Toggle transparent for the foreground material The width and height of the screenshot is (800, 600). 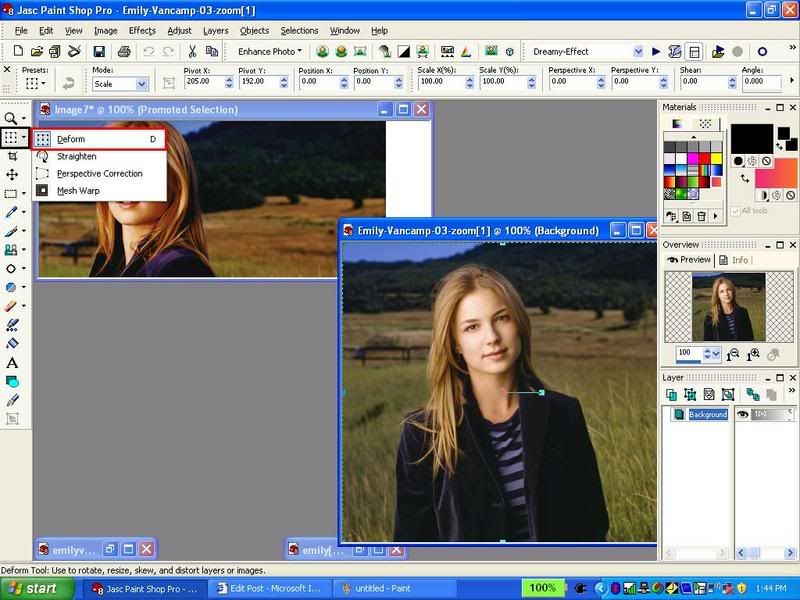pos(766,161)
